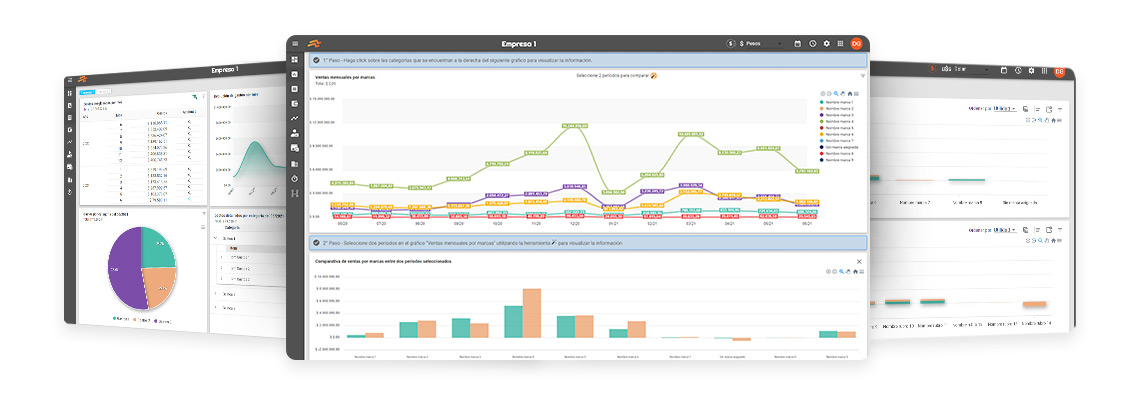
Task: Open the calendar icon in center header
Action: (x=798, y=44)
